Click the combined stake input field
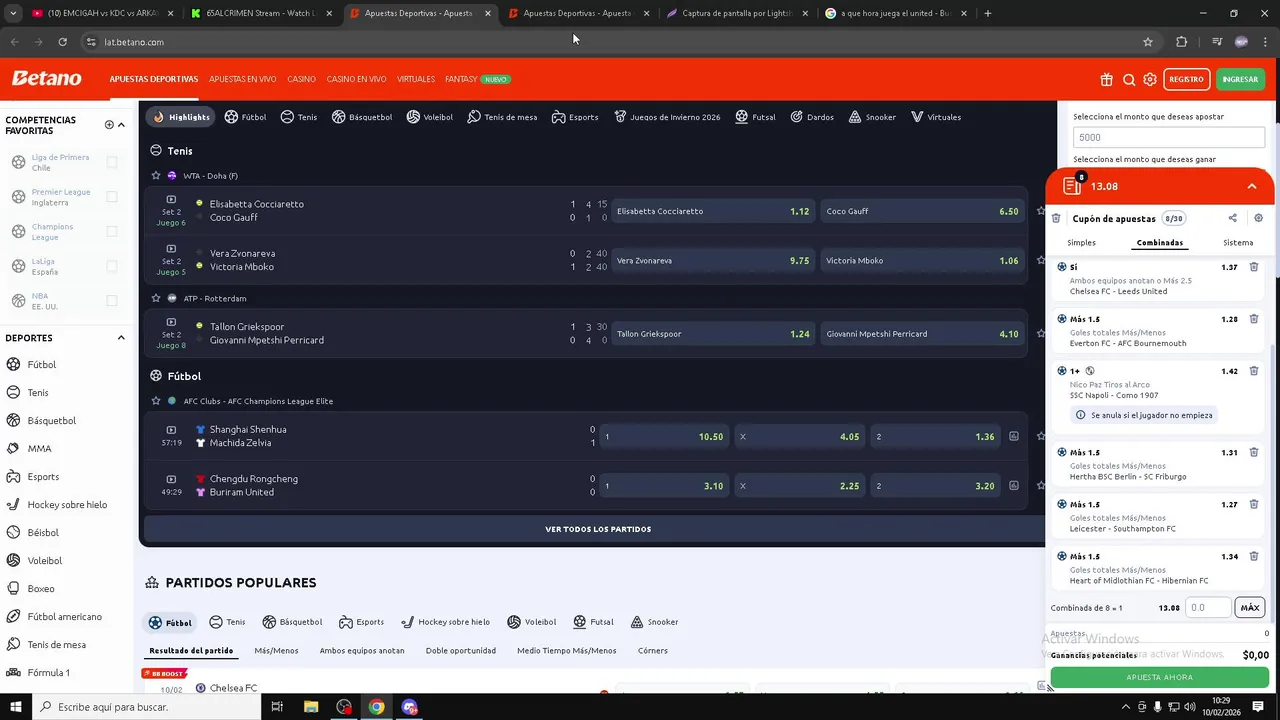This screenshot has height=720, width=1280. [x=1208, y=607]
